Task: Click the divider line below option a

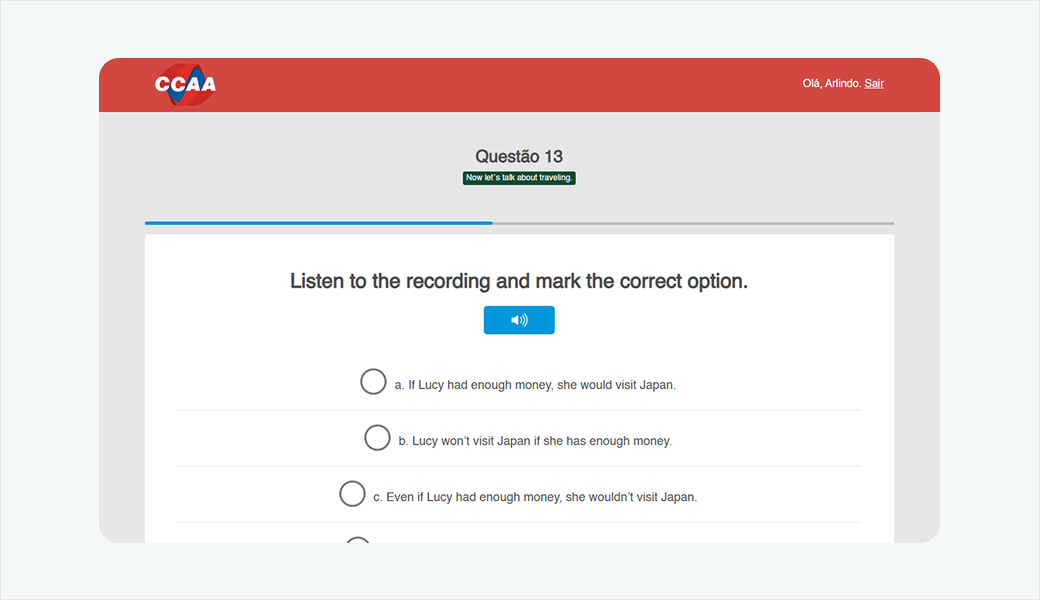Action: coord(519,410)
